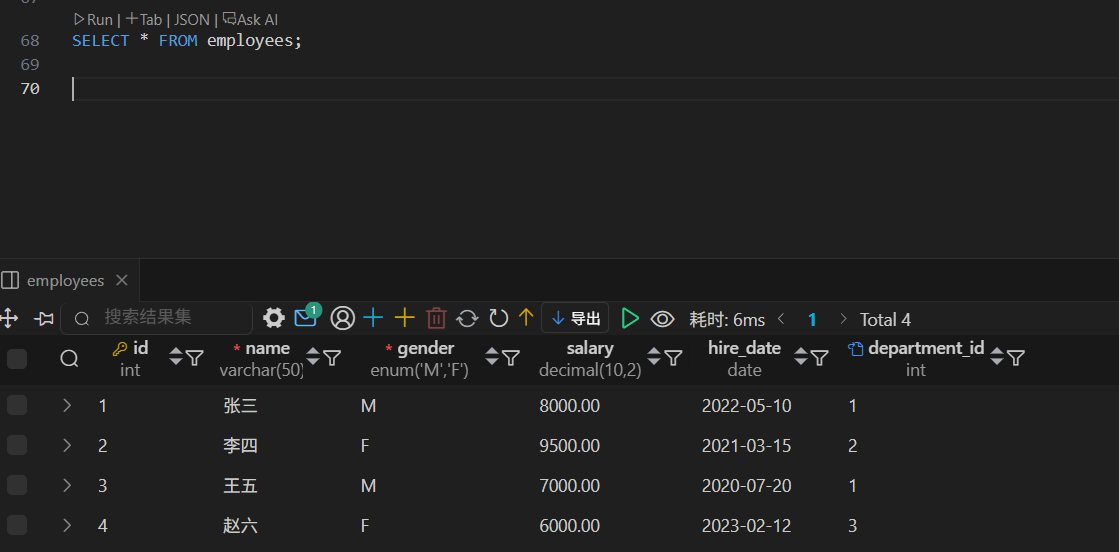The width and height of the screenshot is (1119, 552).
Task: Click Ask AI code lens
Action: tap(250, 20)
